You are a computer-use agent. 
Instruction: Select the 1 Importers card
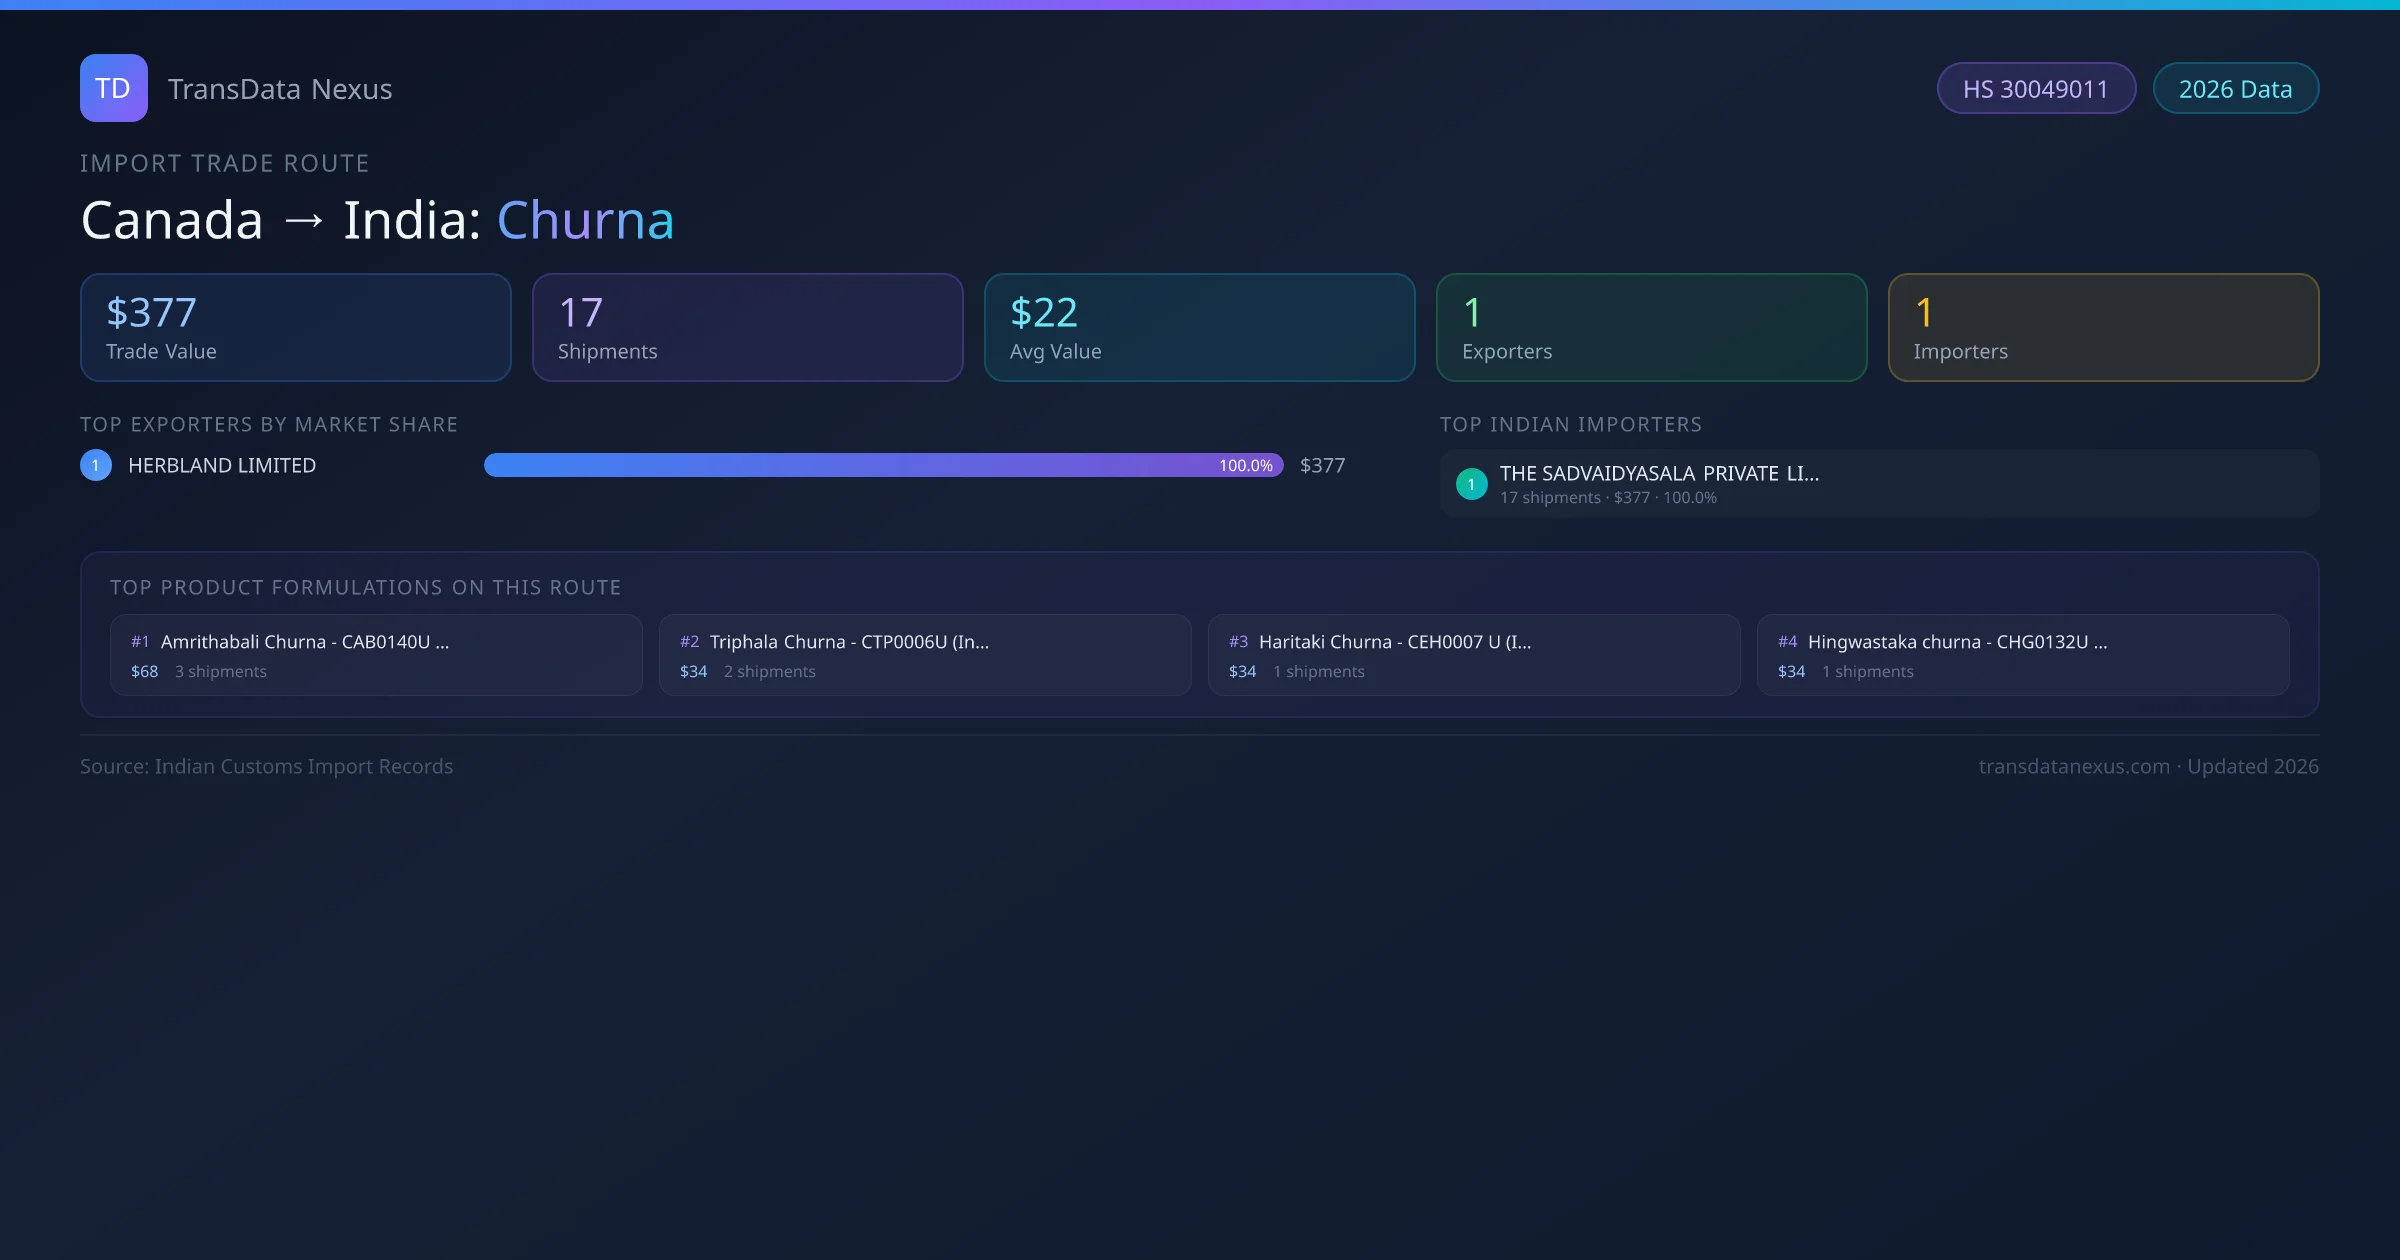2103,328
